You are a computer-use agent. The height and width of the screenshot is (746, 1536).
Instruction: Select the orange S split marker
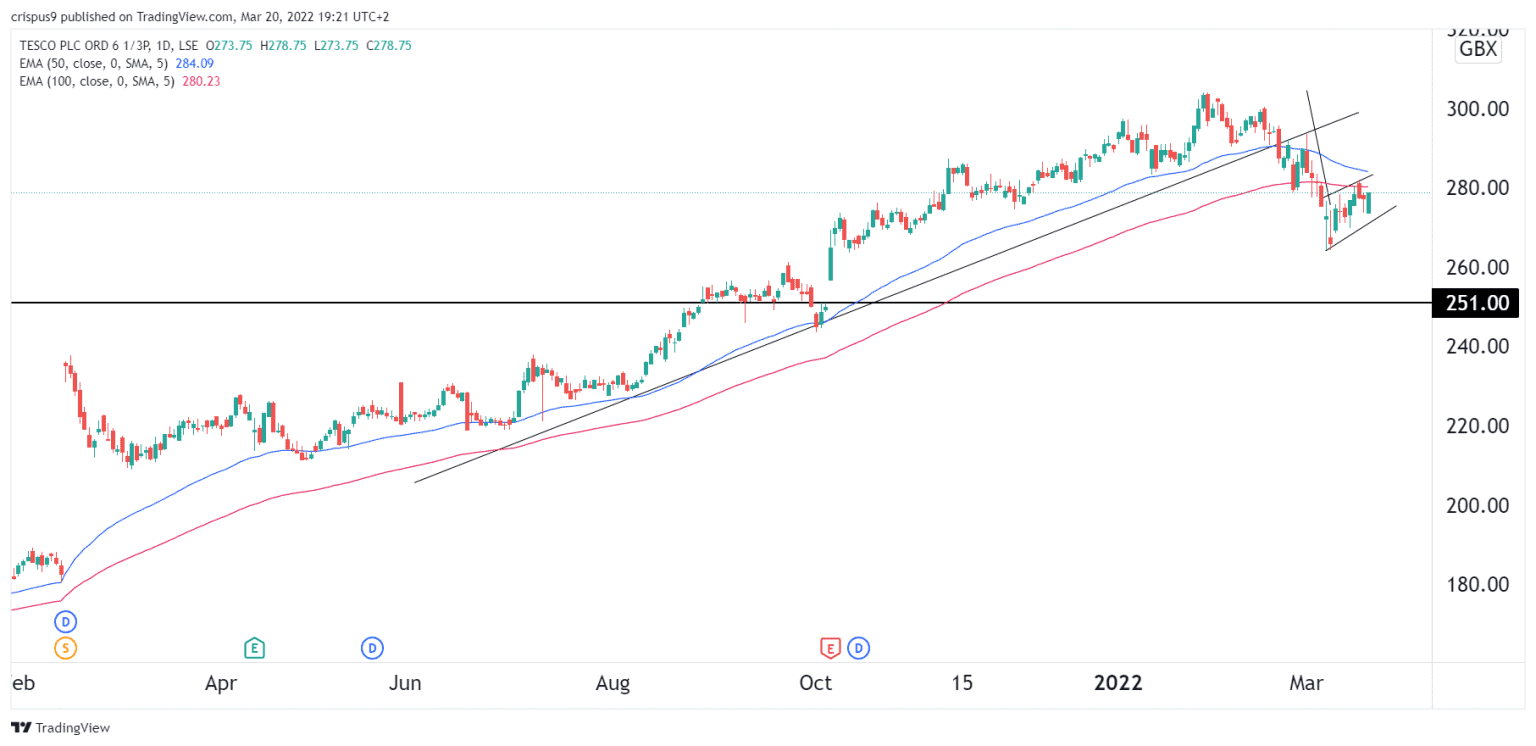65,648
